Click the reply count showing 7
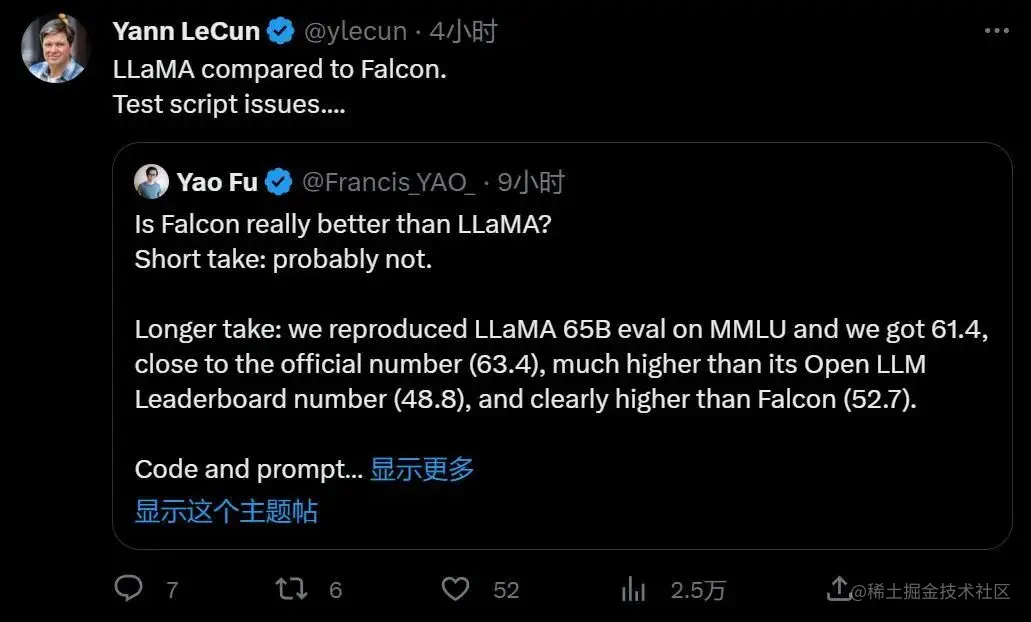Viewport: 1031px width, 622px height. (x=172, y=590)
